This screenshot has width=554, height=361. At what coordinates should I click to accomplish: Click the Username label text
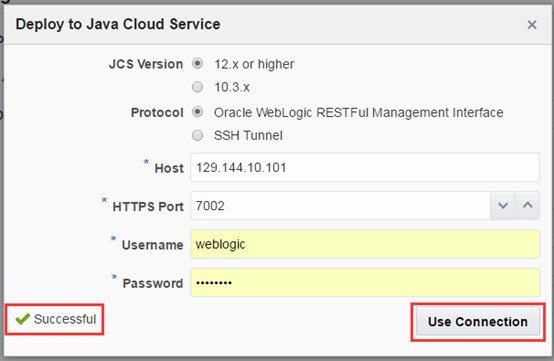pyautogui.click(x=153, y=245)
